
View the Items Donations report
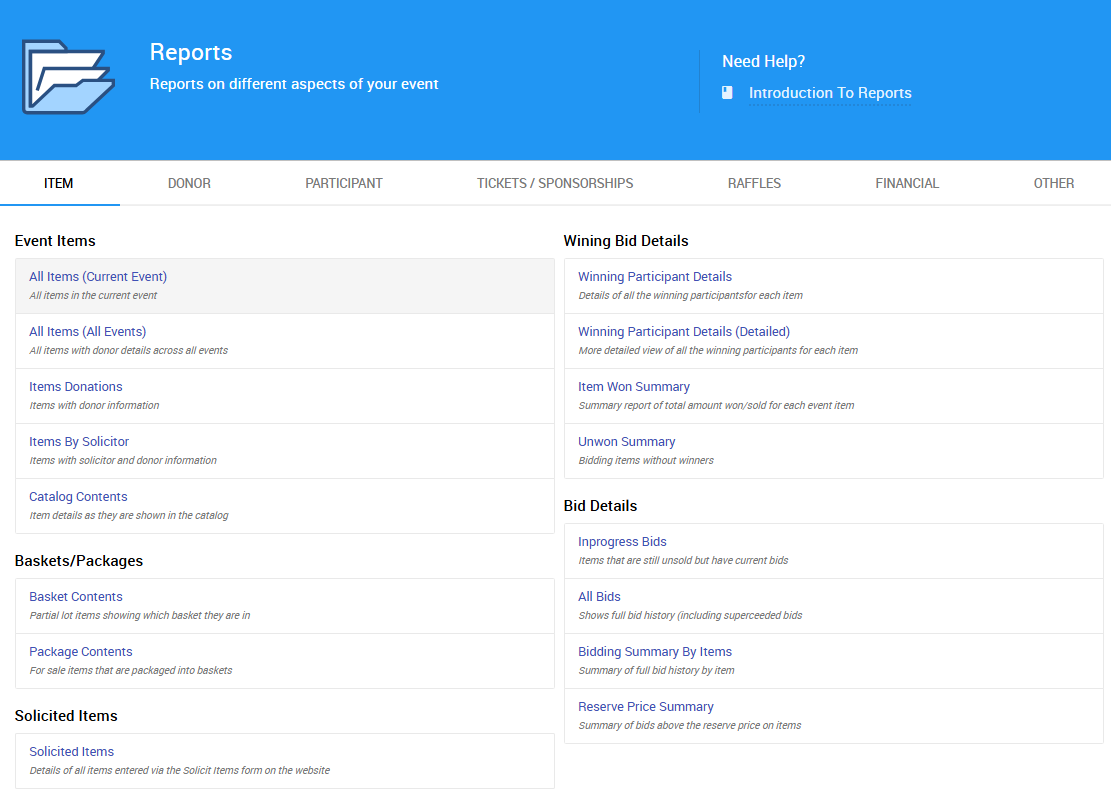click(x=76, y=387)
